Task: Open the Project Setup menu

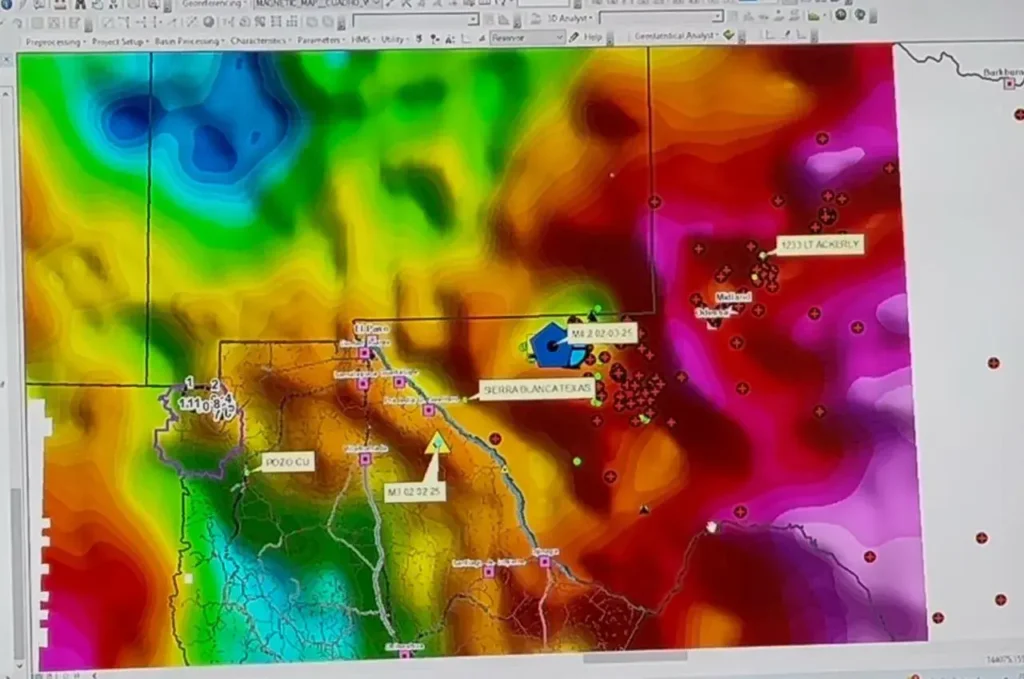Action: click(x=120, y=41)
